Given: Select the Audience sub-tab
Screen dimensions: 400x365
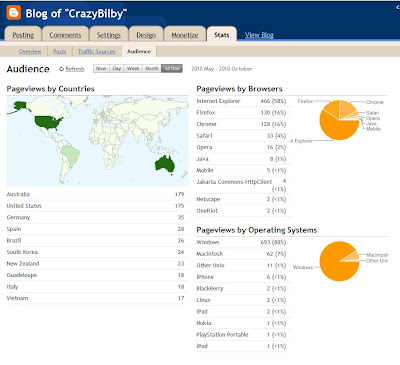Looking at the screenshot, I should tap(139, 51).
